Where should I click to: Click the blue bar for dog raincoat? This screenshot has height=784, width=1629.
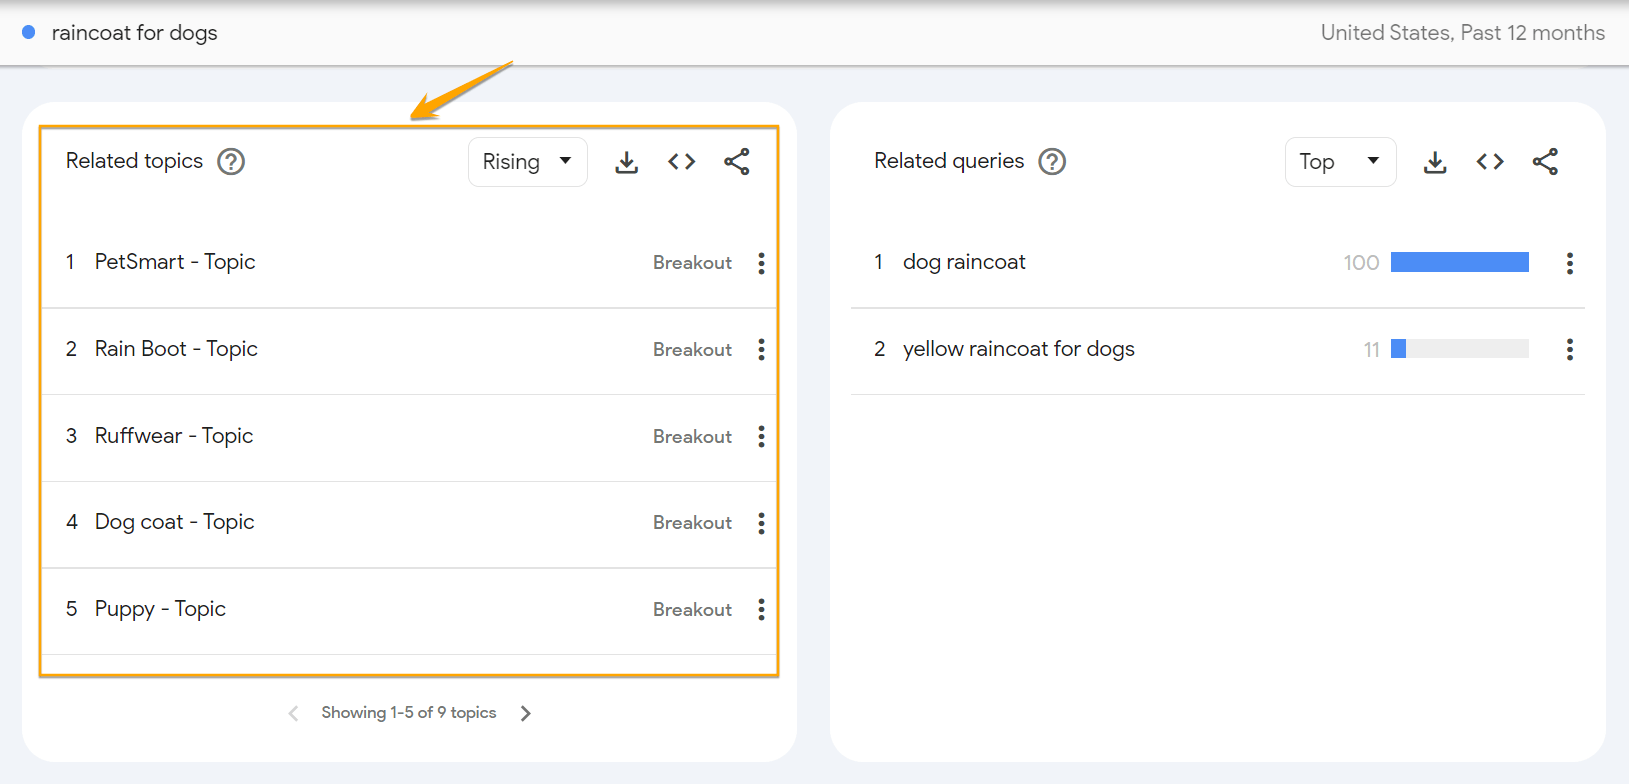pos(1459,262)
